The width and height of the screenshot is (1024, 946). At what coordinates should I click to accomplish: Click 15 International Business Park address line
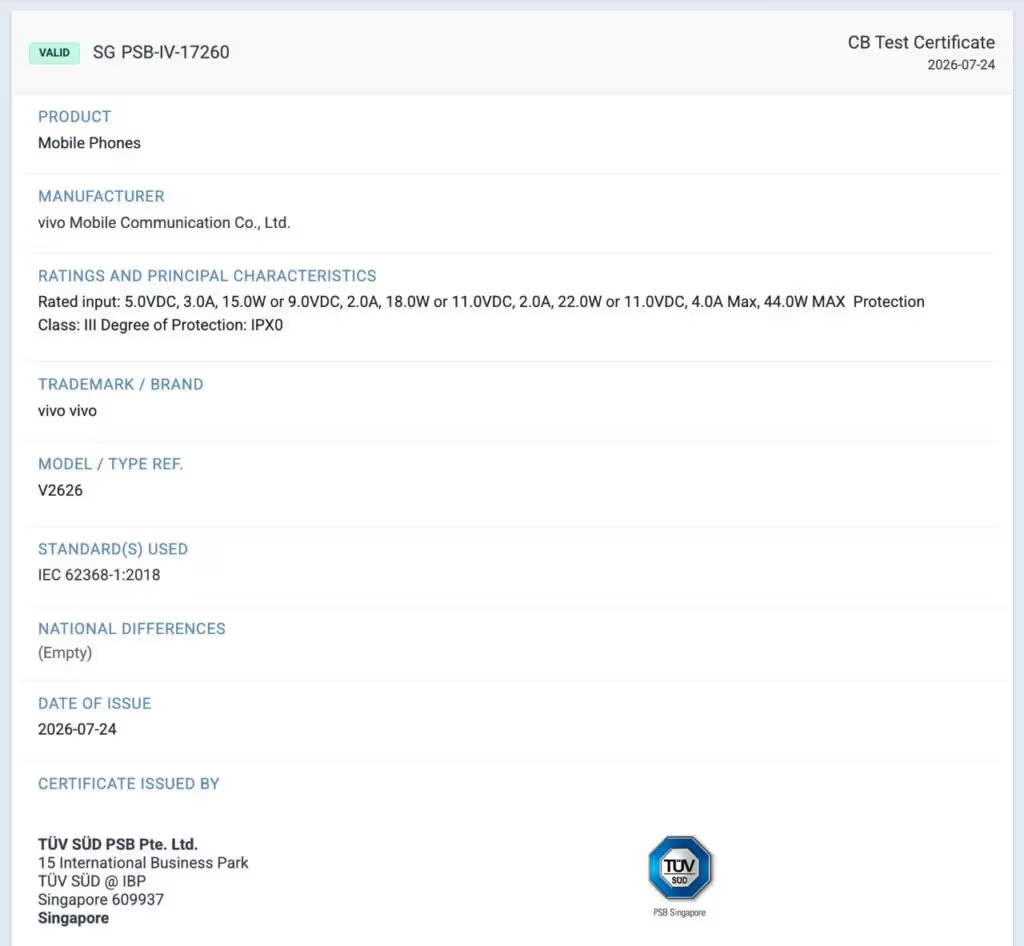(143, 863)
